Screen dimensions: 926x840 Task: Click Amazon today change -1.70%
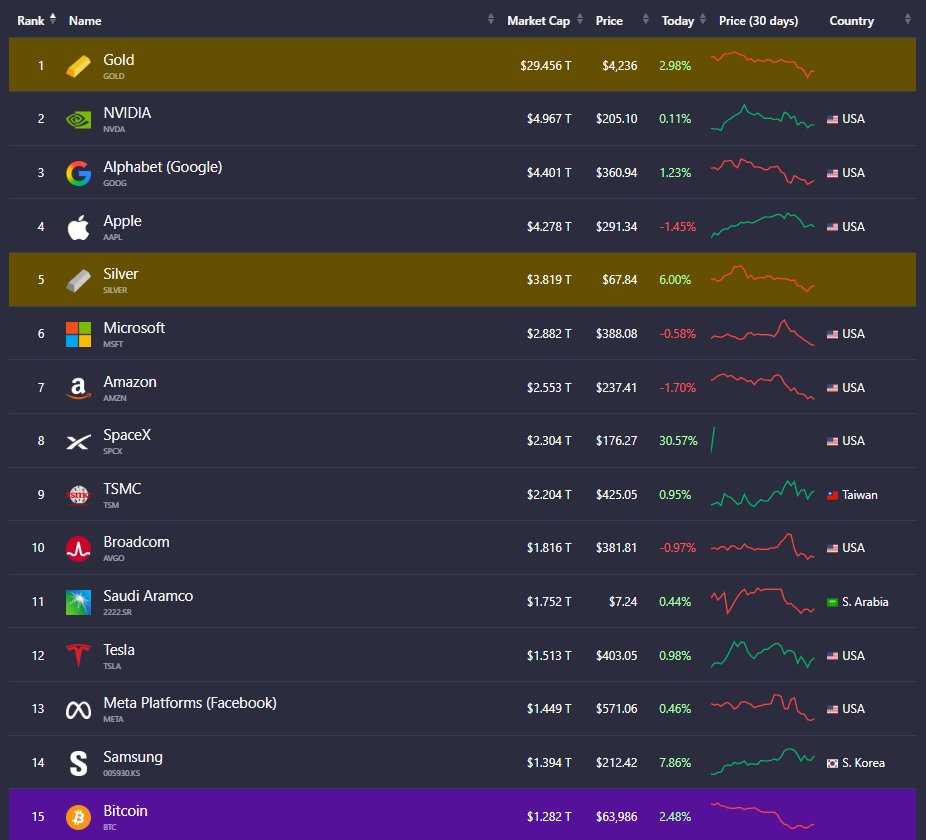[x=677, y=388]
